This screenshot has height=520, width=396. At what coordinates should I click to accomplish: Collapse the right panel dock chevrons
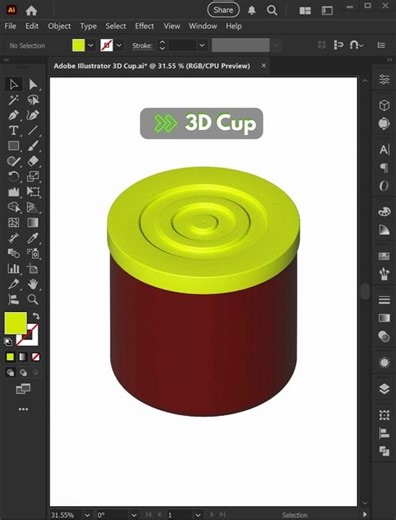click(390, 60)
